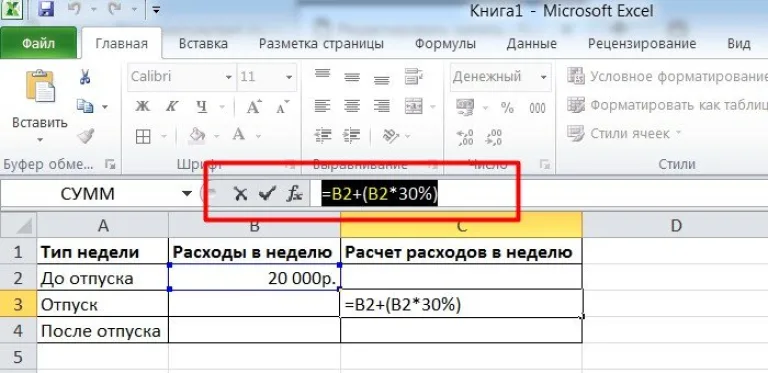
Task: Open the Денежный number format dropdown
Action: click(x=543, y=77)
